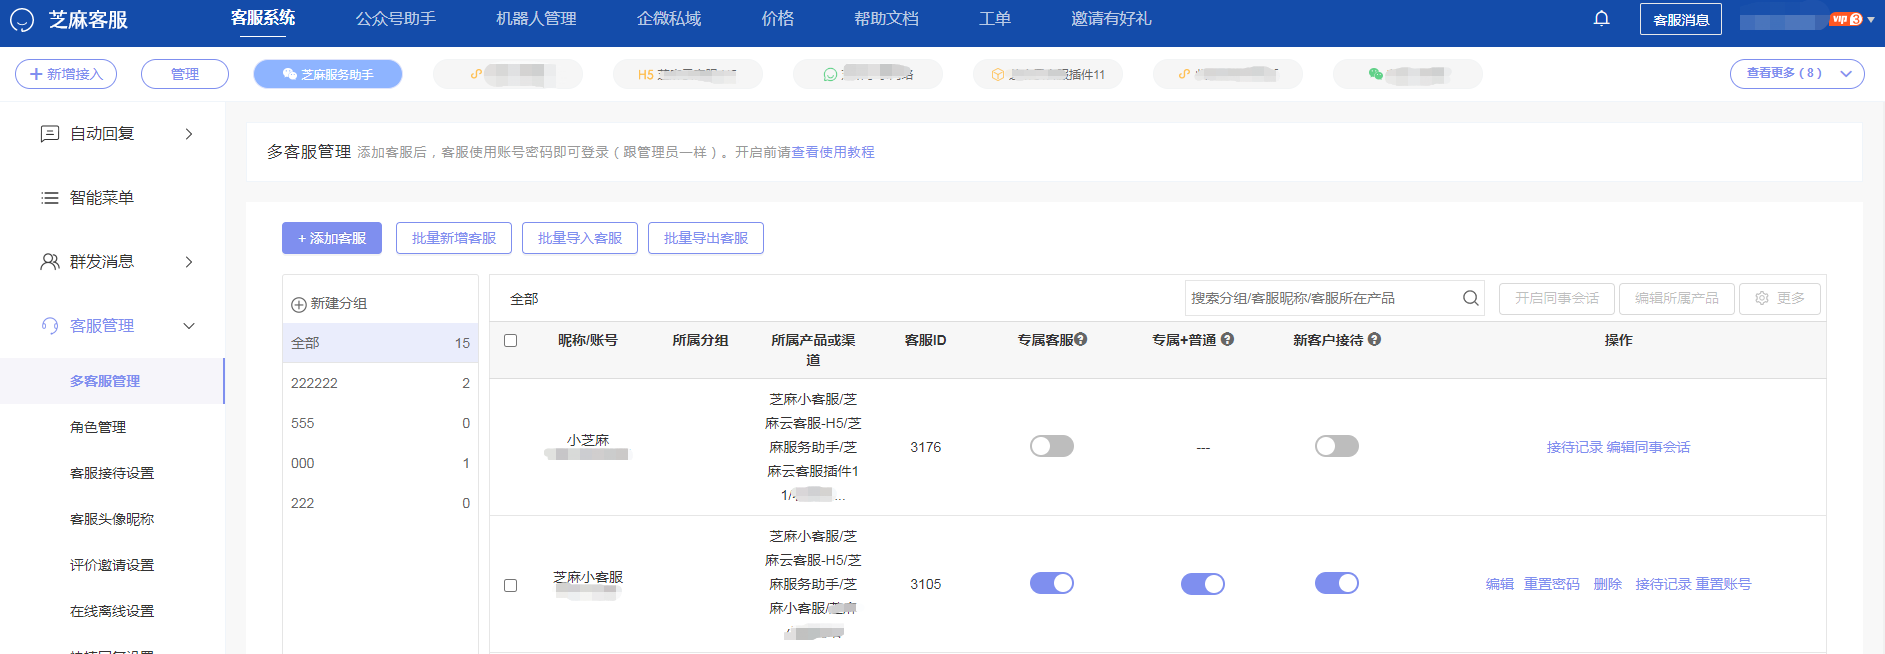Click 批量导入客服 button
Image resolution: width=1885 pixels, height=654 pixels.
pyautogui.click(x=580, y=238)
